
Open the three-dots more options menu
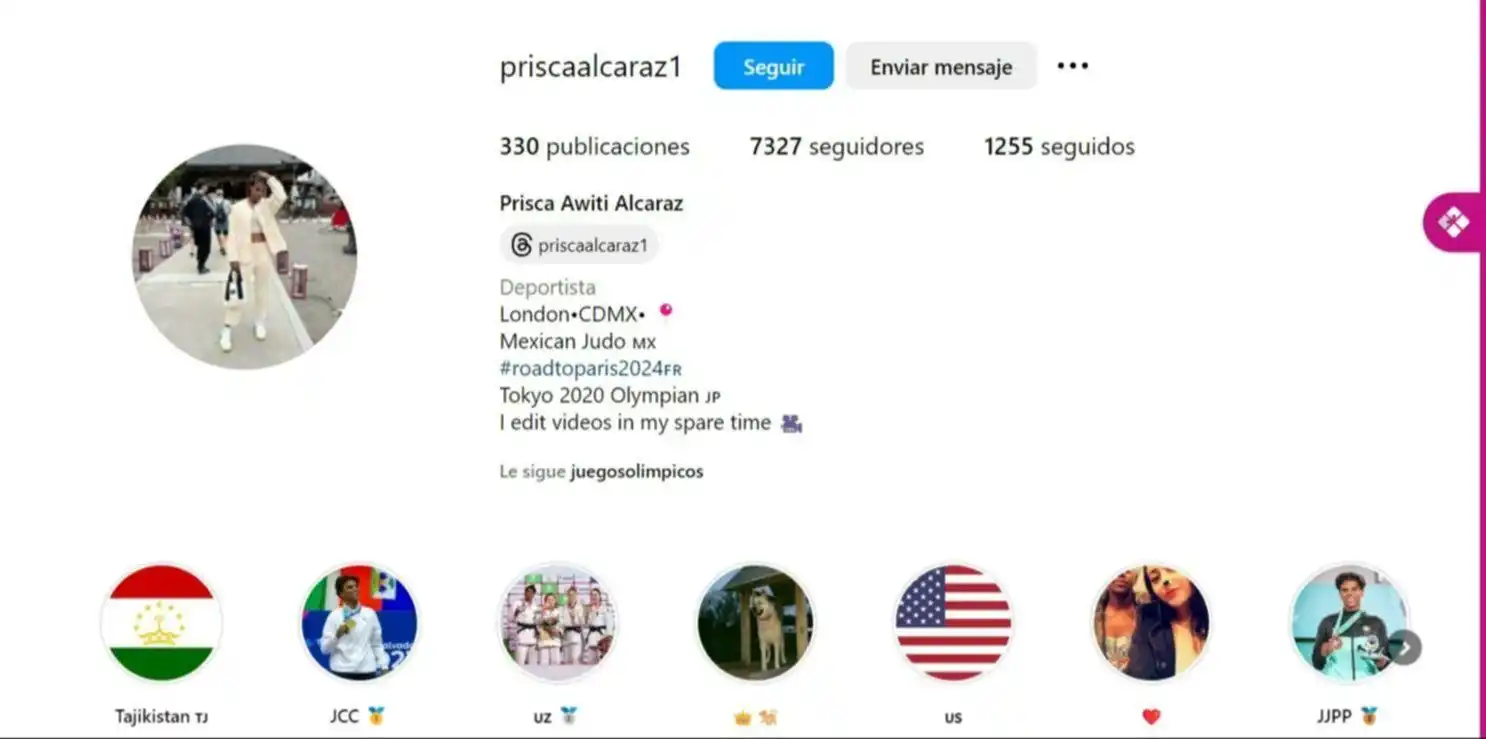click(1072, 66)
